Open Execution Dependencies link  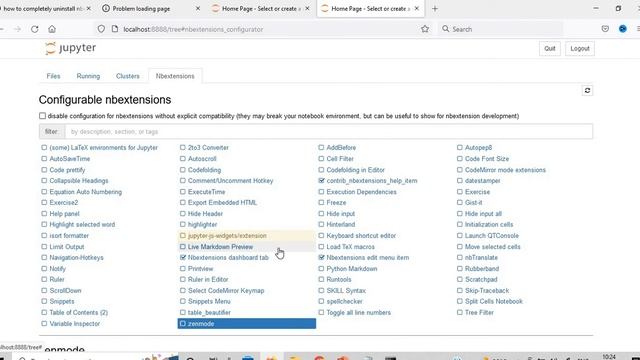pos(361,192)
